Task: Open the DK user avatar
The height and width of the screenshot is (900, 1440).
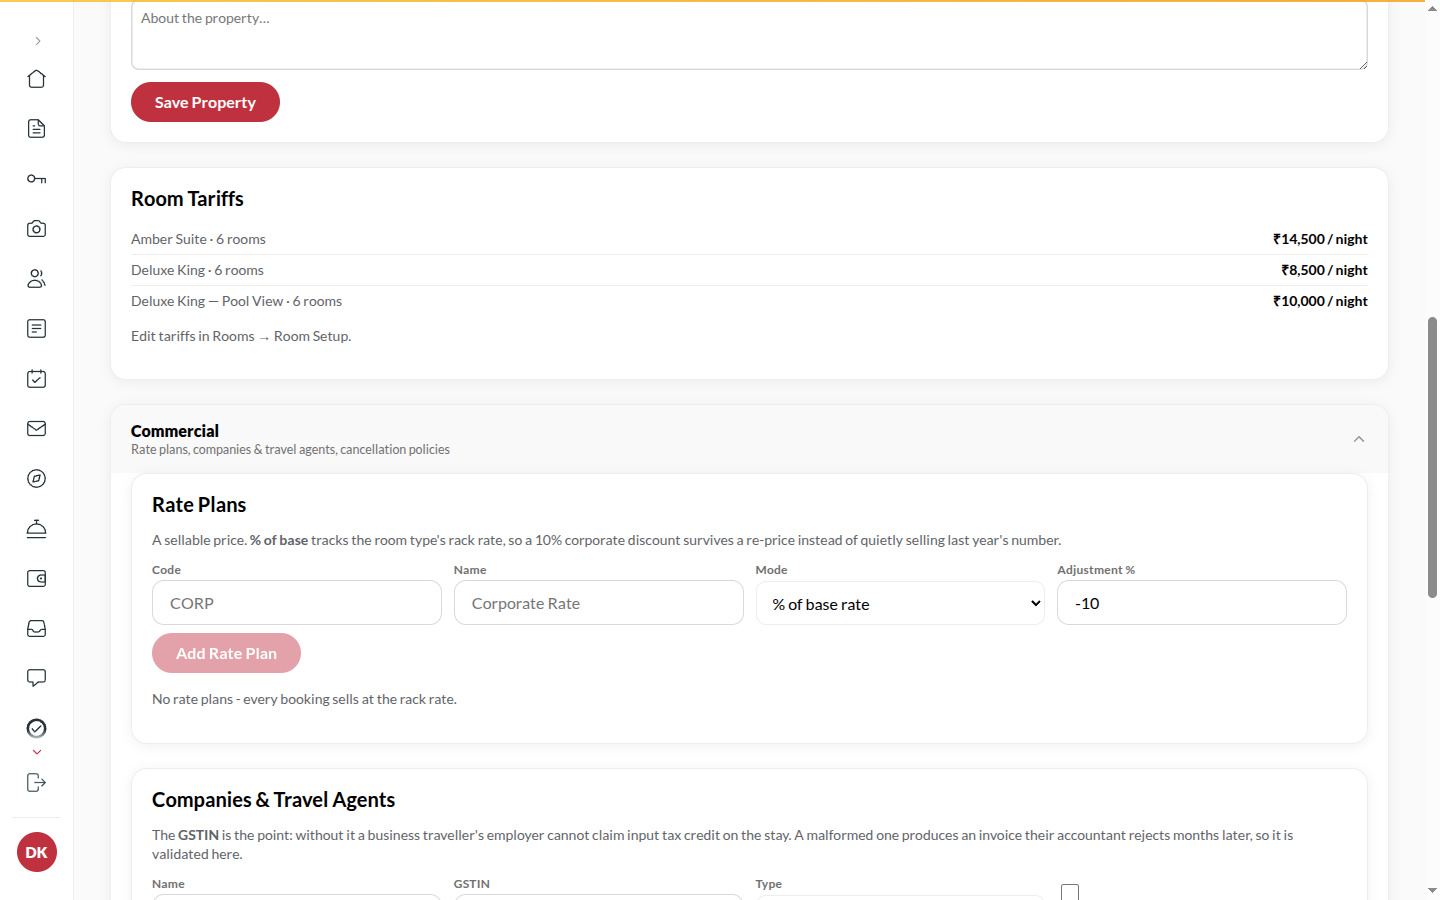Action: 37,852
